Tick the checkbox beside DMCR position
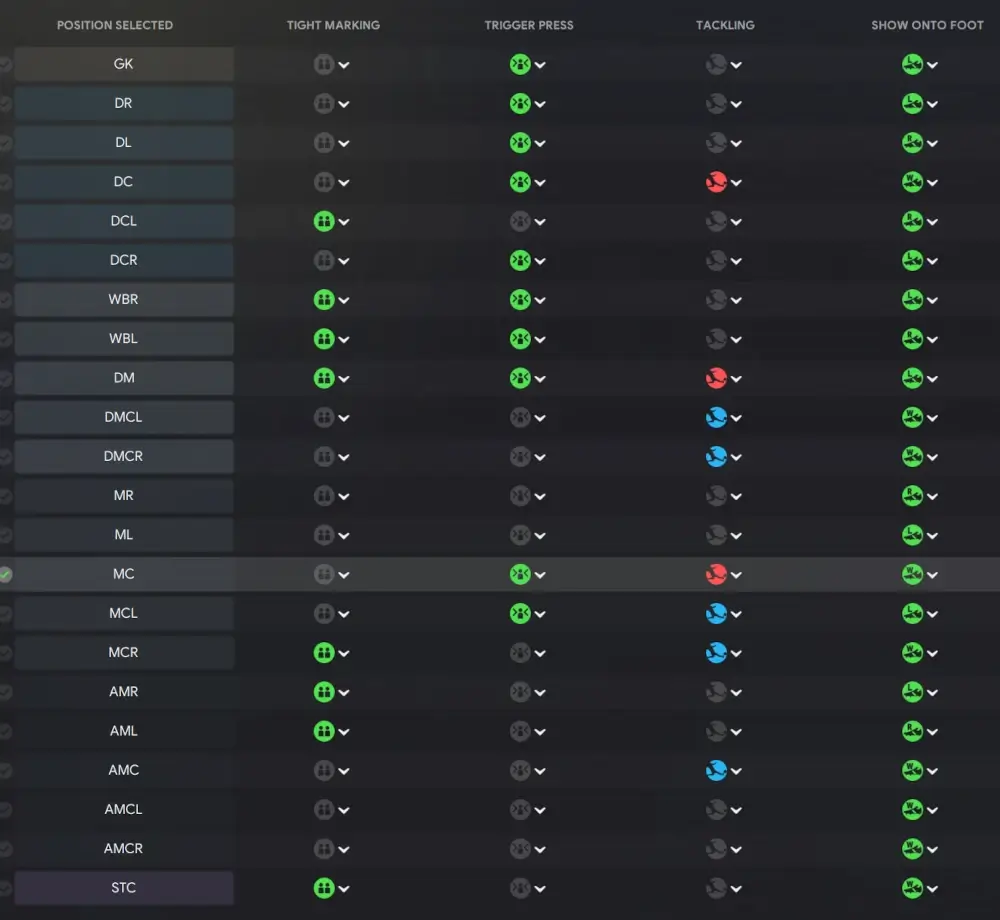 [x=5, y=456]
